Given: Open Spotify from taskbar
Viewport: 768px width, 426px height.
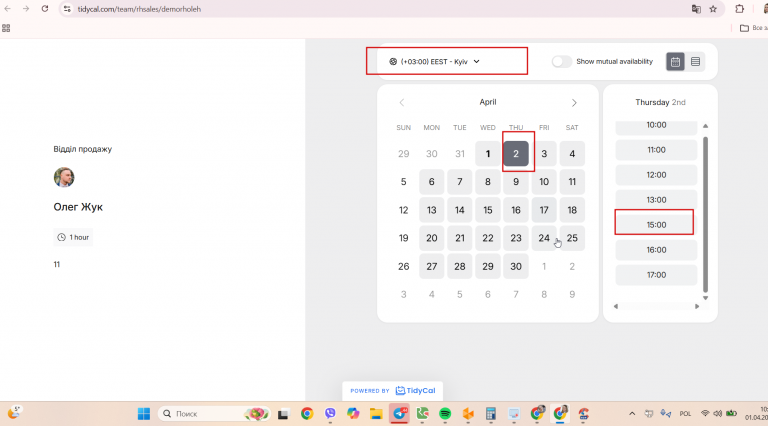Looking at the screenshot, I should tap(445, 414).
